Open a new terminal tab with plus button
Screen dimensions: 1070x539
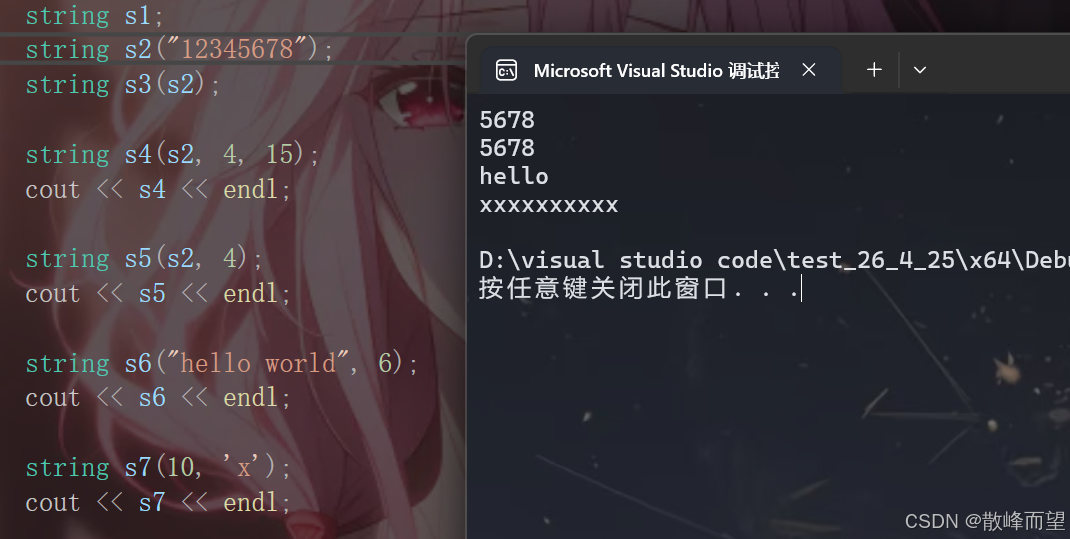[x=874, y=70]
